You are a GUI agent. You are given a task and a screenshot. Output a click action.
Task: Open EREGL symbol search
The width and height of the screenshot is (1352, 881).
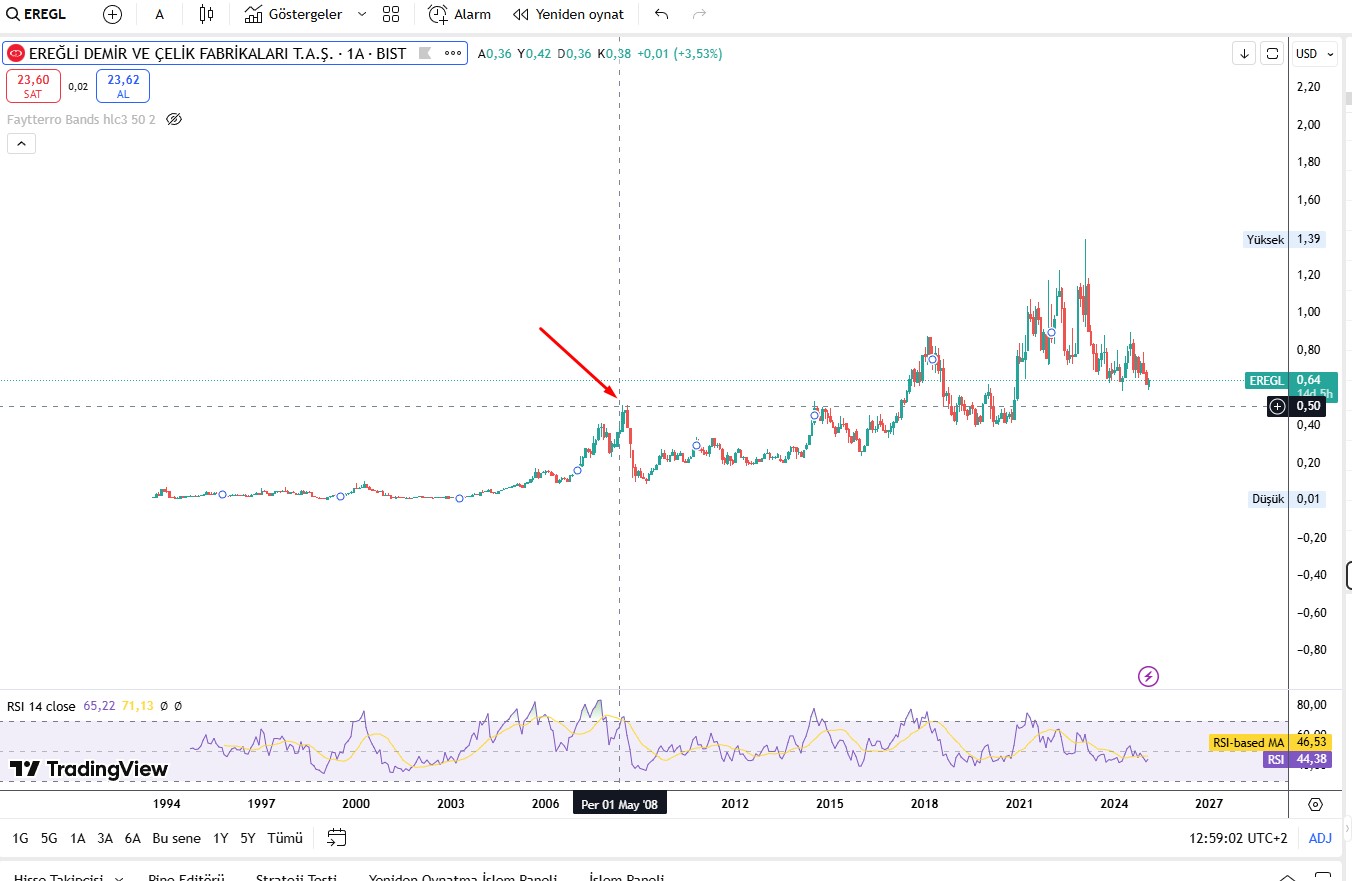coord(36,15)
